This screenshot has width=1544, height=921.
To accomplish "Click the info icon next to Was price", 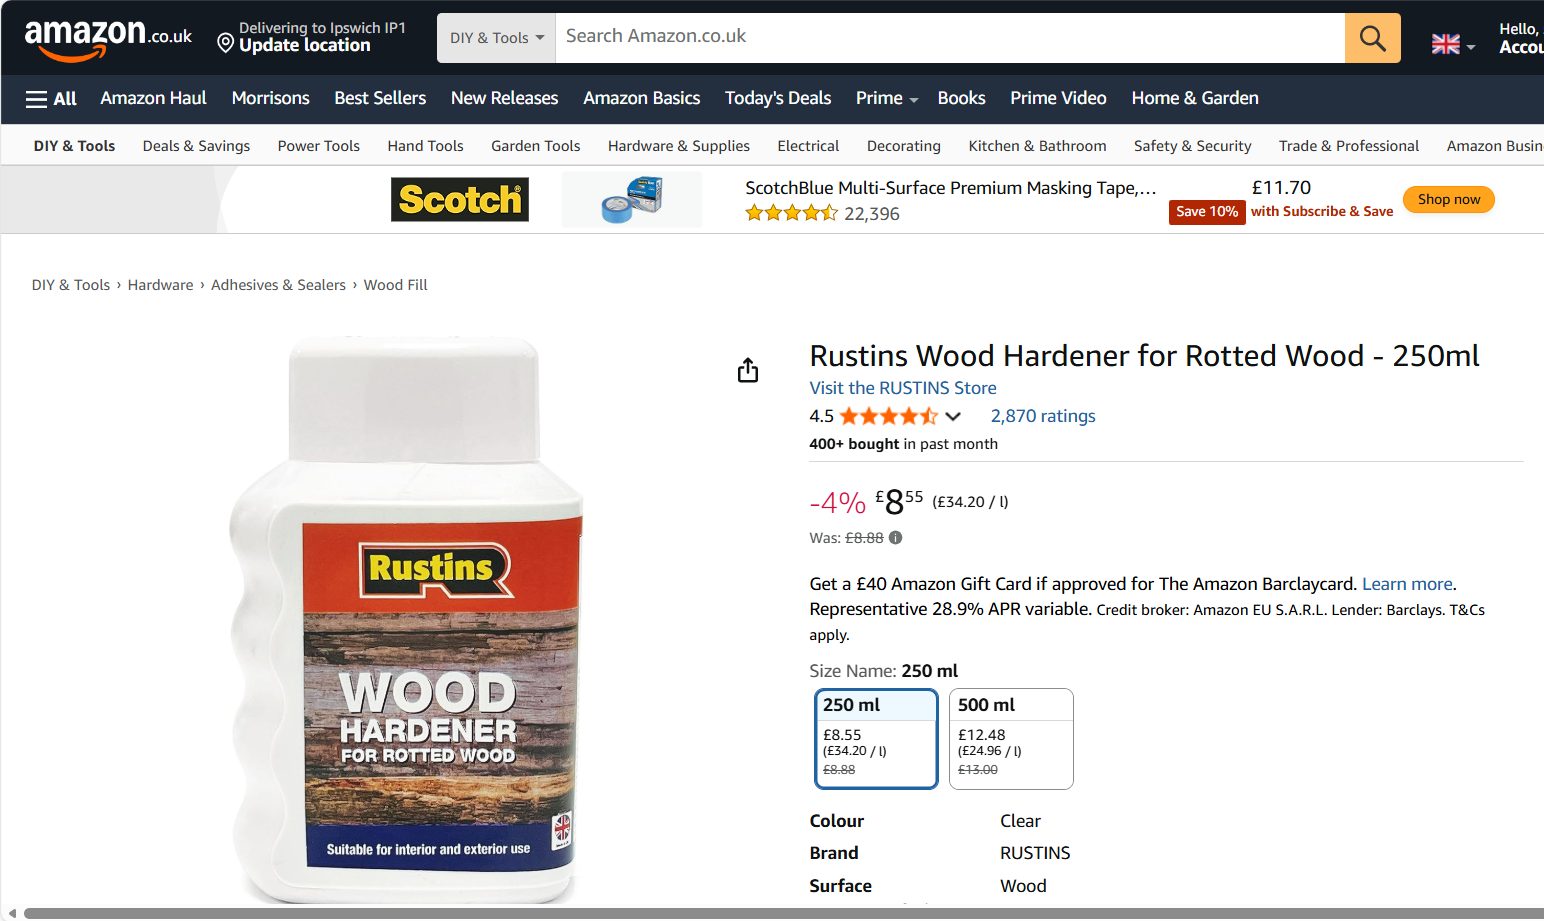I will [x=895, y=538].
